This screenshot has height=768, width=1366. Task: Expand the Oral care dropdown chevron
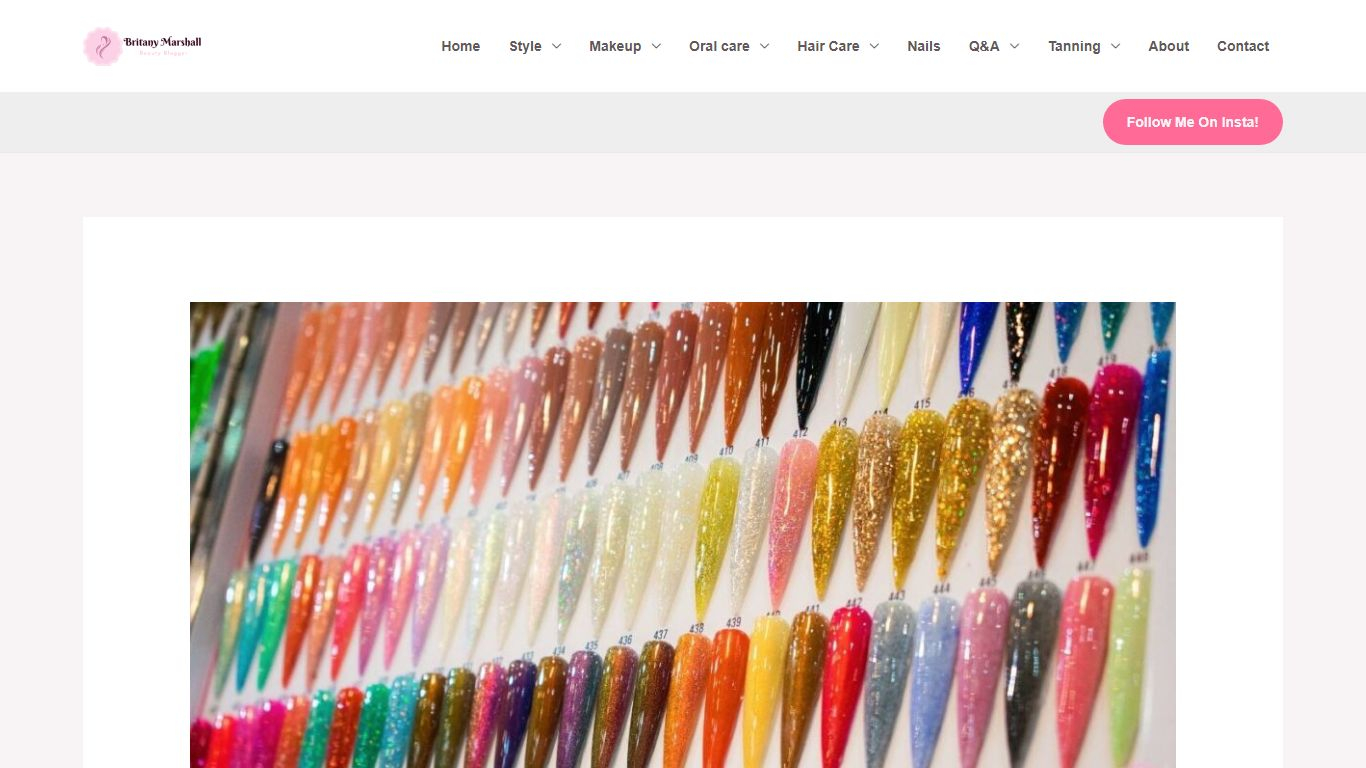tap(764, 46)
